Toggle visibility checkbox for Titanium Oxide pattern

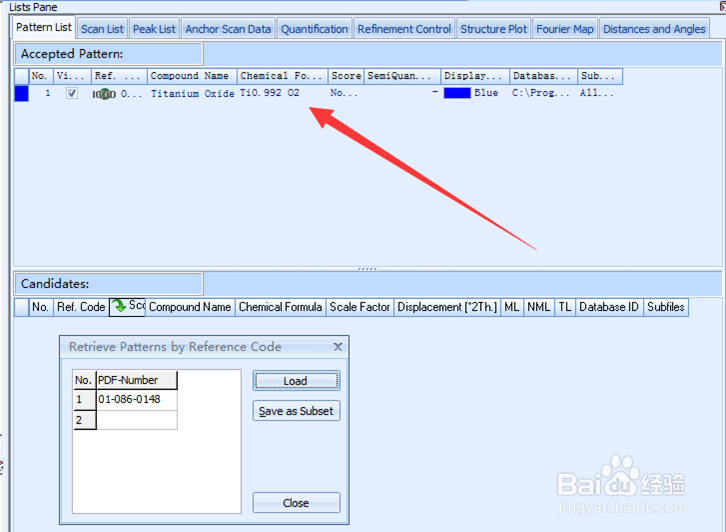(x=71, y=93)
